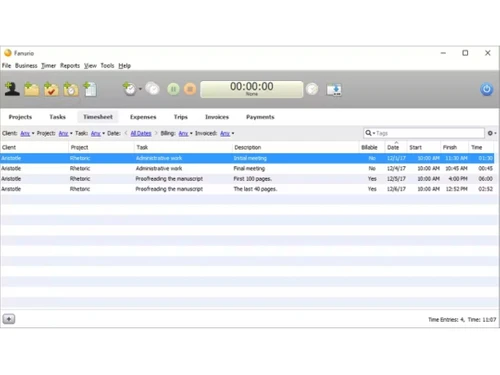Open the Invoiced filter Any dropdown
This screenshot has height=375, width=500.
(x=227, y=133)
